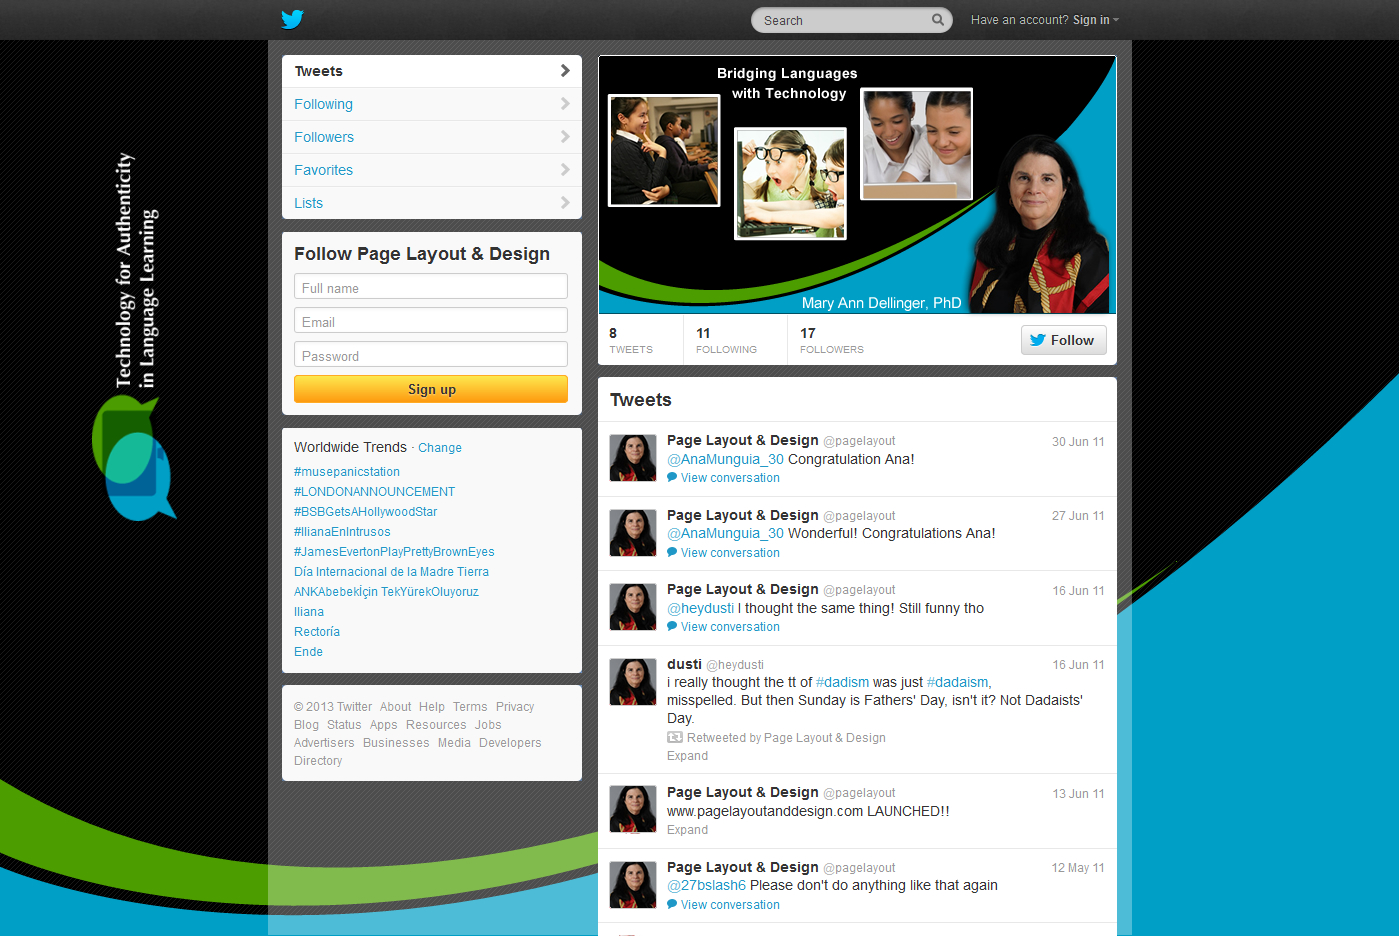The width and height of the screenshot is (1399, 936).
Task: Click speech bubble icon on 27 Jun tweet
Action: (672, 552)
